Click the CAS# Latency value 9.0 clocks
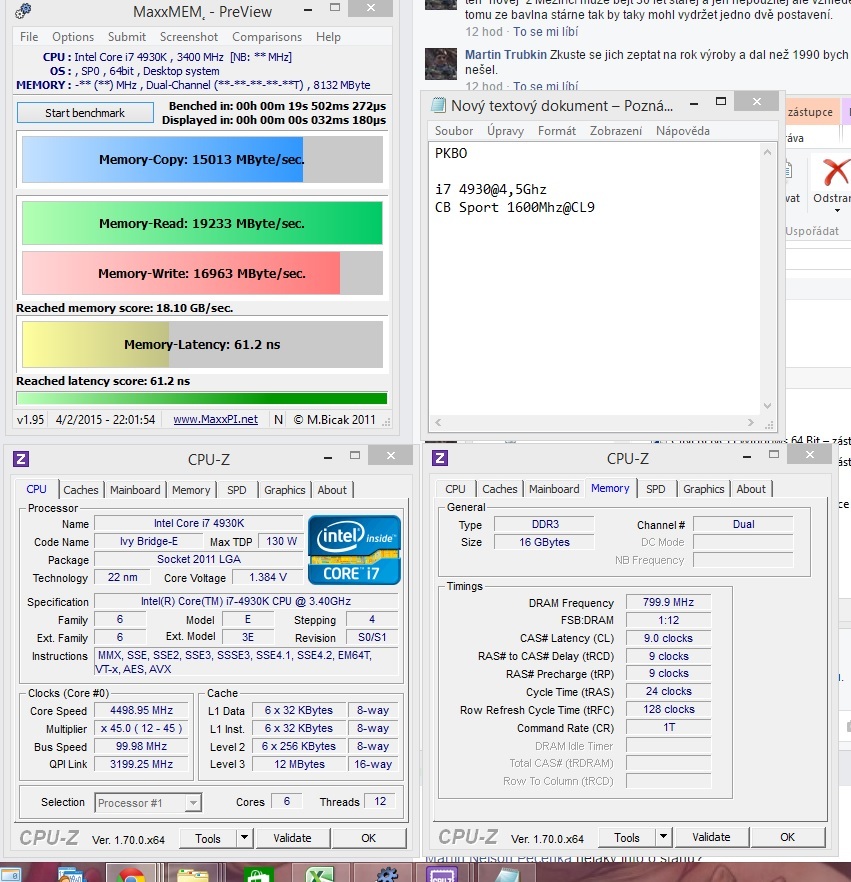 point(668,638)
